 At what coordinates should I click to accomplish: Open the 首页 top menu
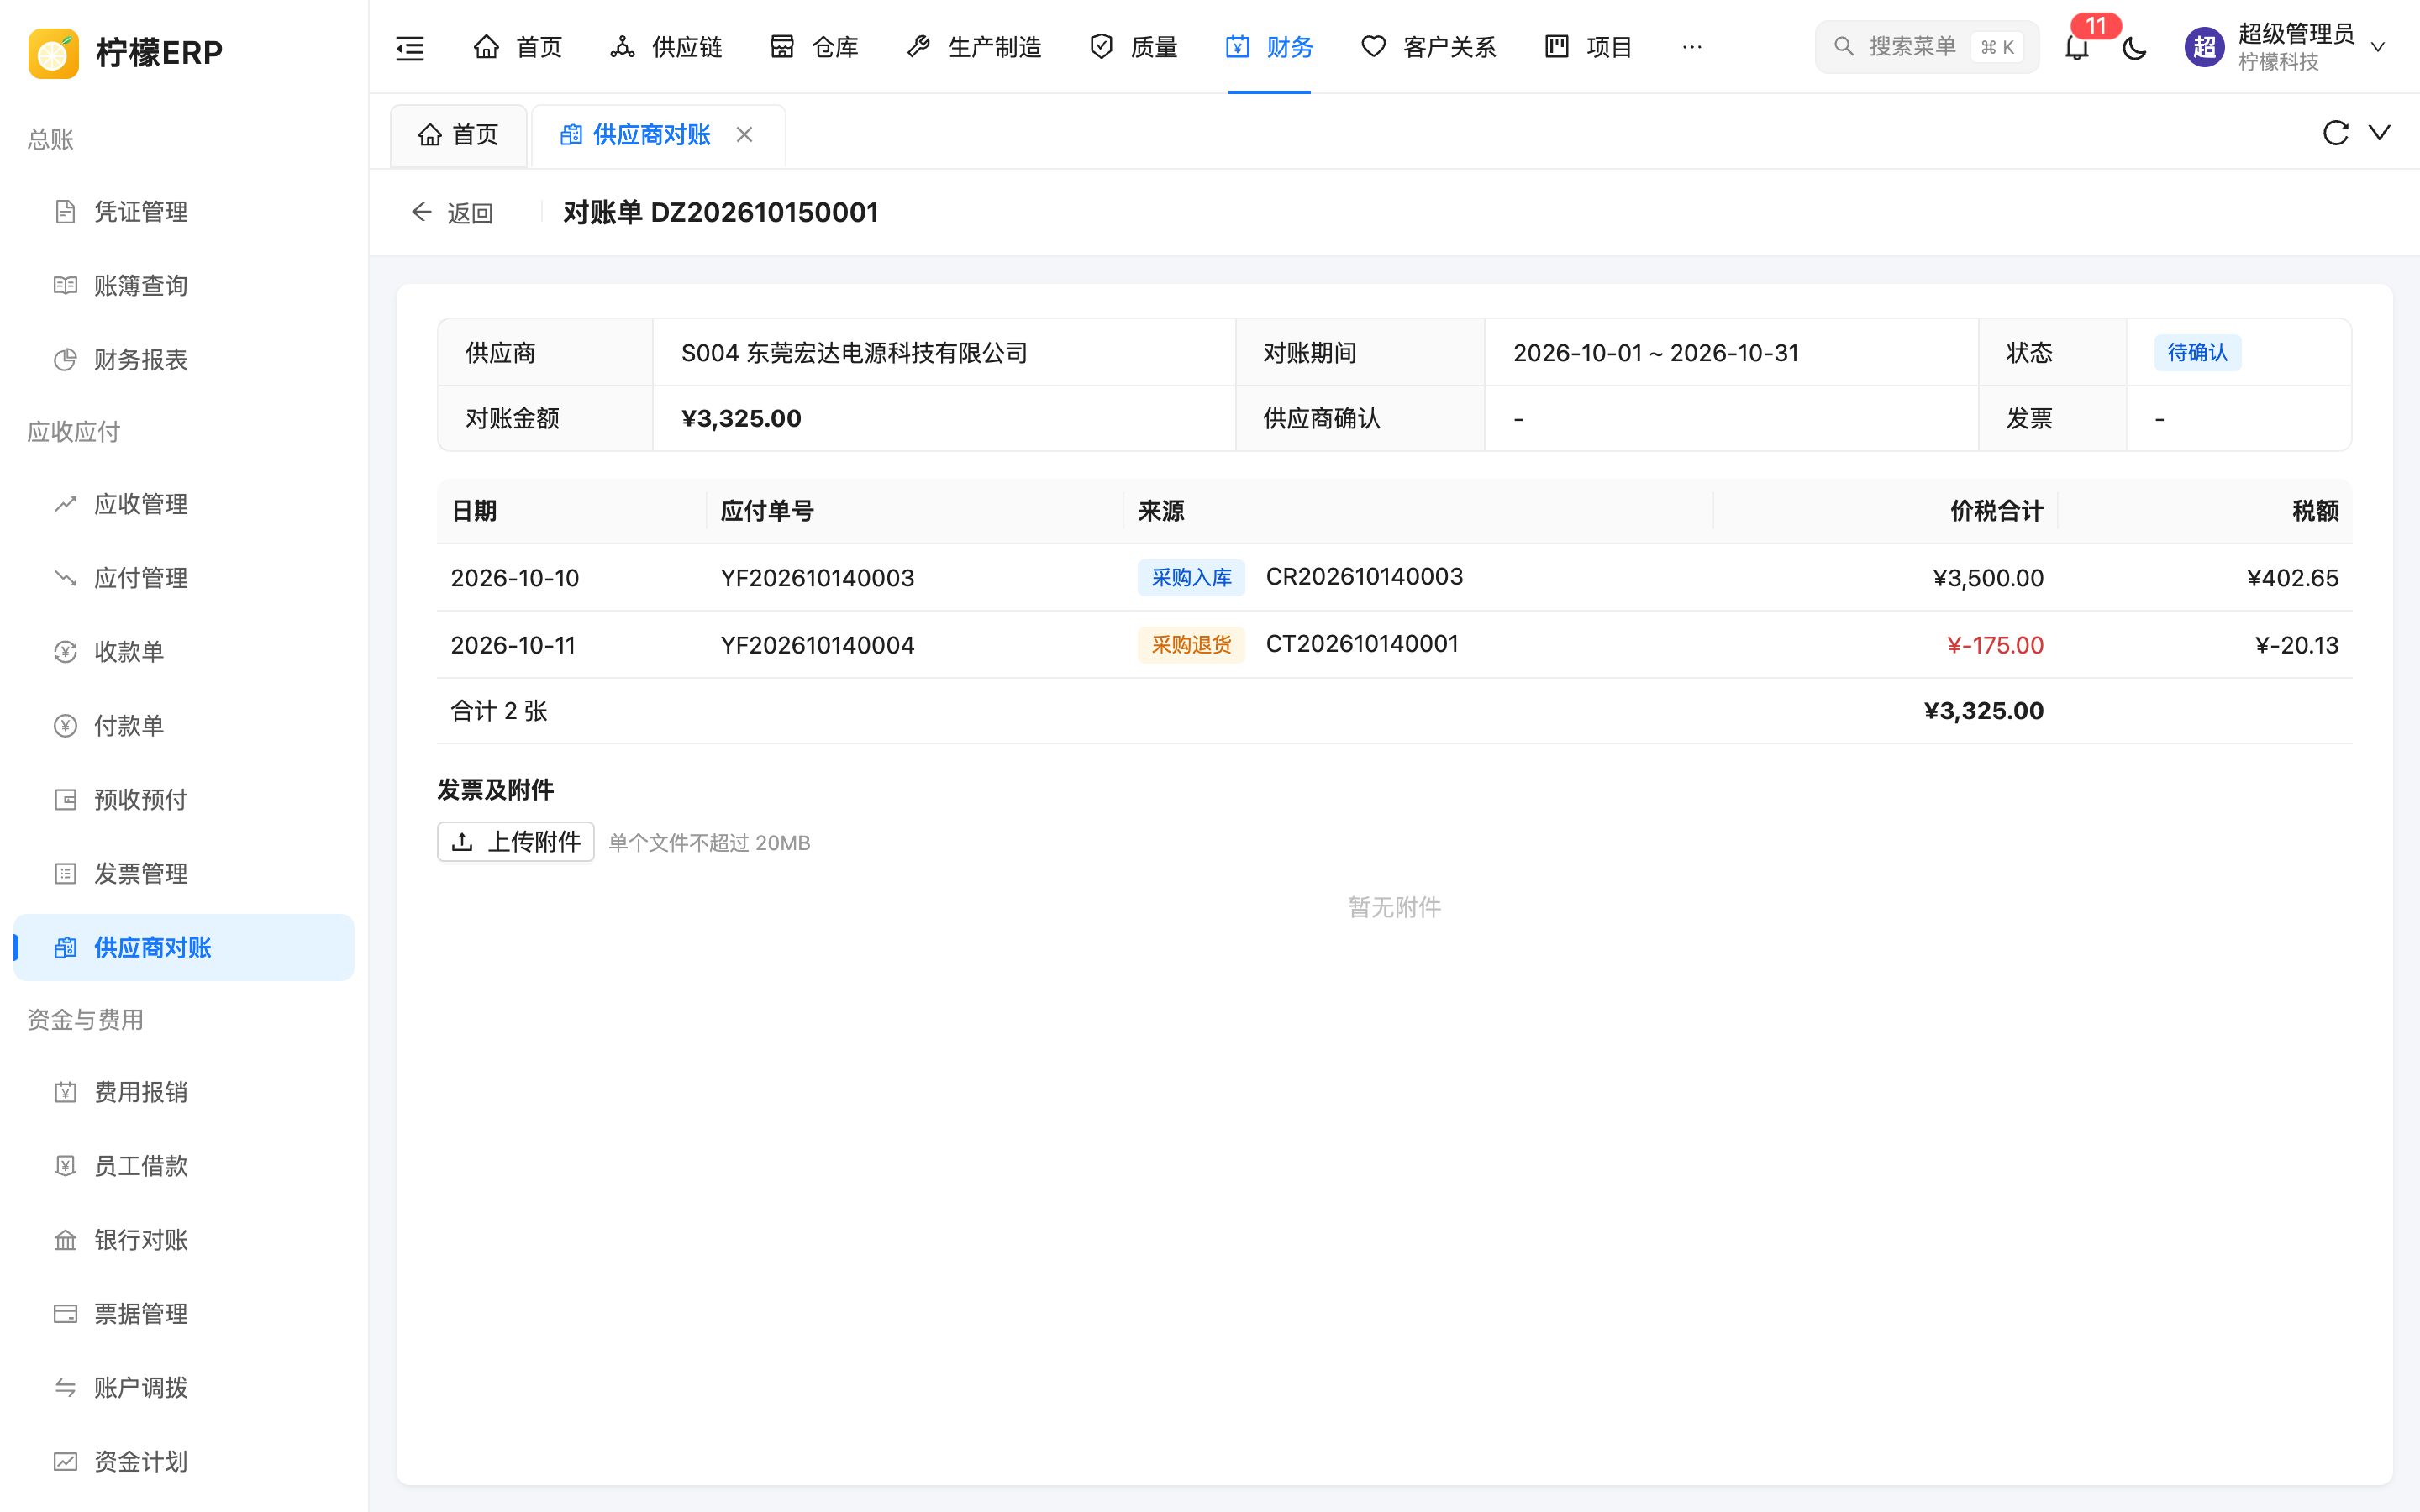517,47
